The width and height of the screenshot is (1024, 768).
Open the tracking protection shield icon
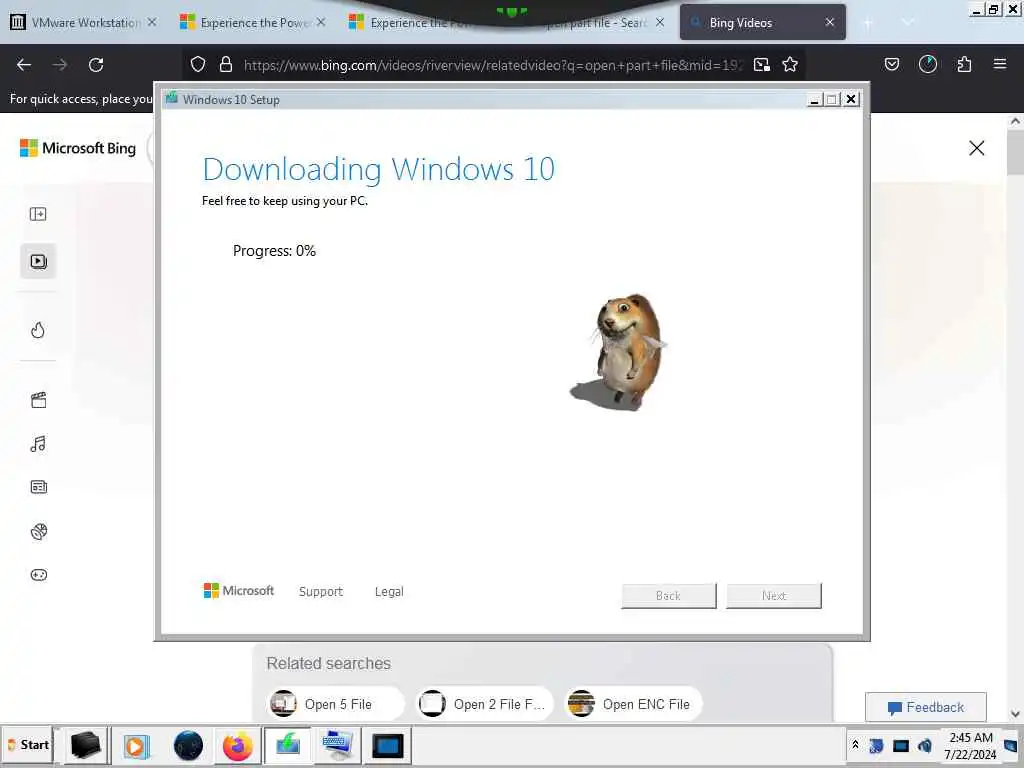tap(198, 64)
